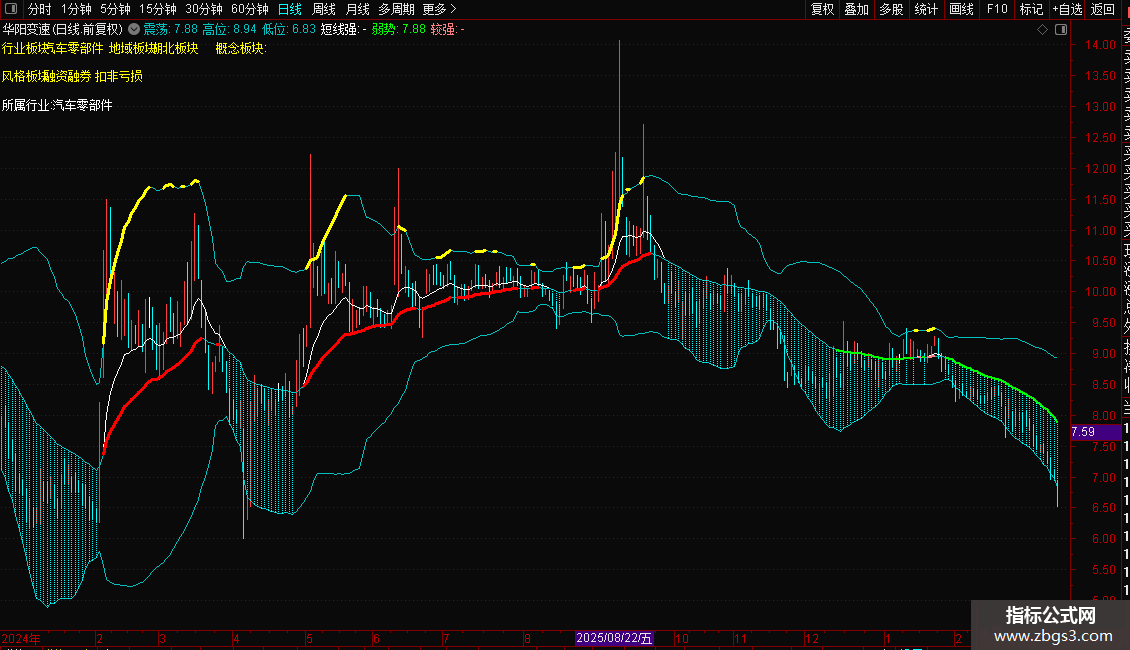Click the 返回 back button
Image resolution: width=1130 pixels, height=650 pixels.
pyautogui.click(x=1103, y=9)
